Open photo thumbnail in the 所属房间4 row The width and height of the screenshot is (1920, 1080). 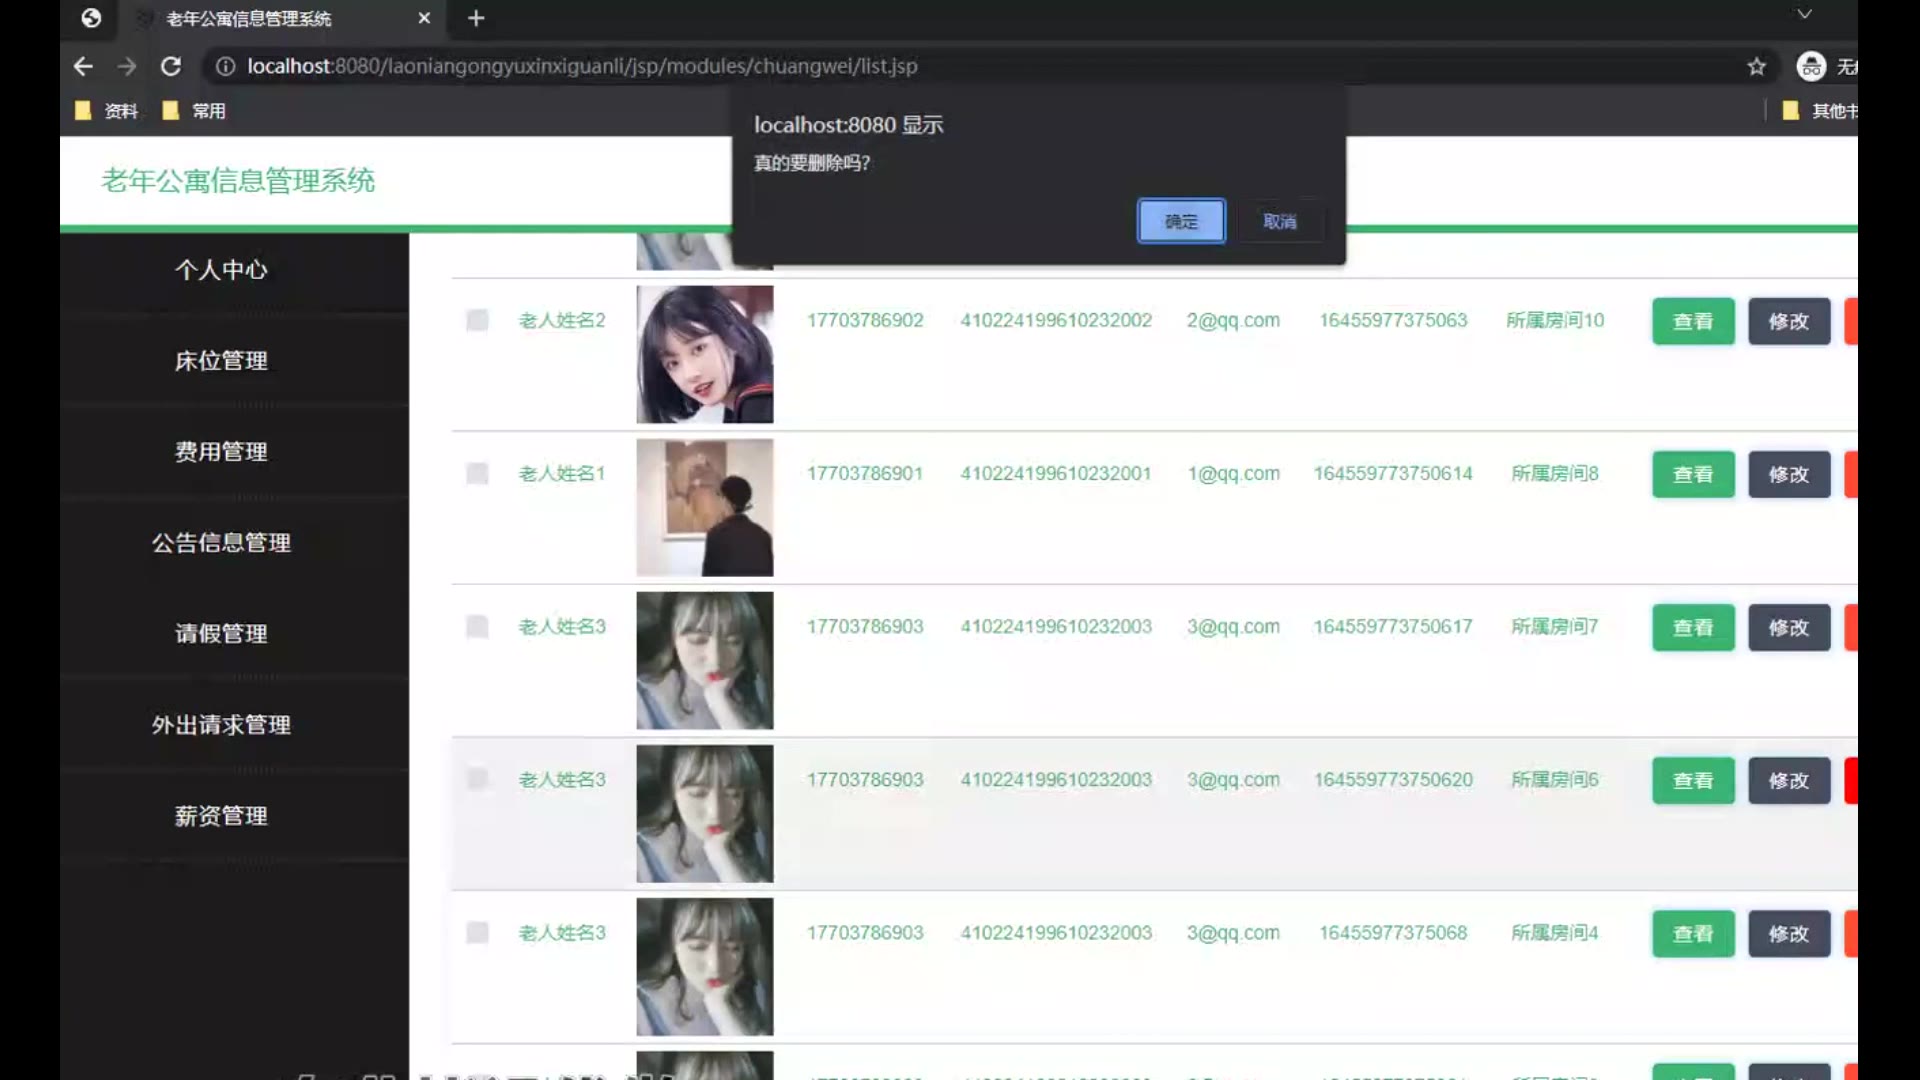(x=705, y=966)
